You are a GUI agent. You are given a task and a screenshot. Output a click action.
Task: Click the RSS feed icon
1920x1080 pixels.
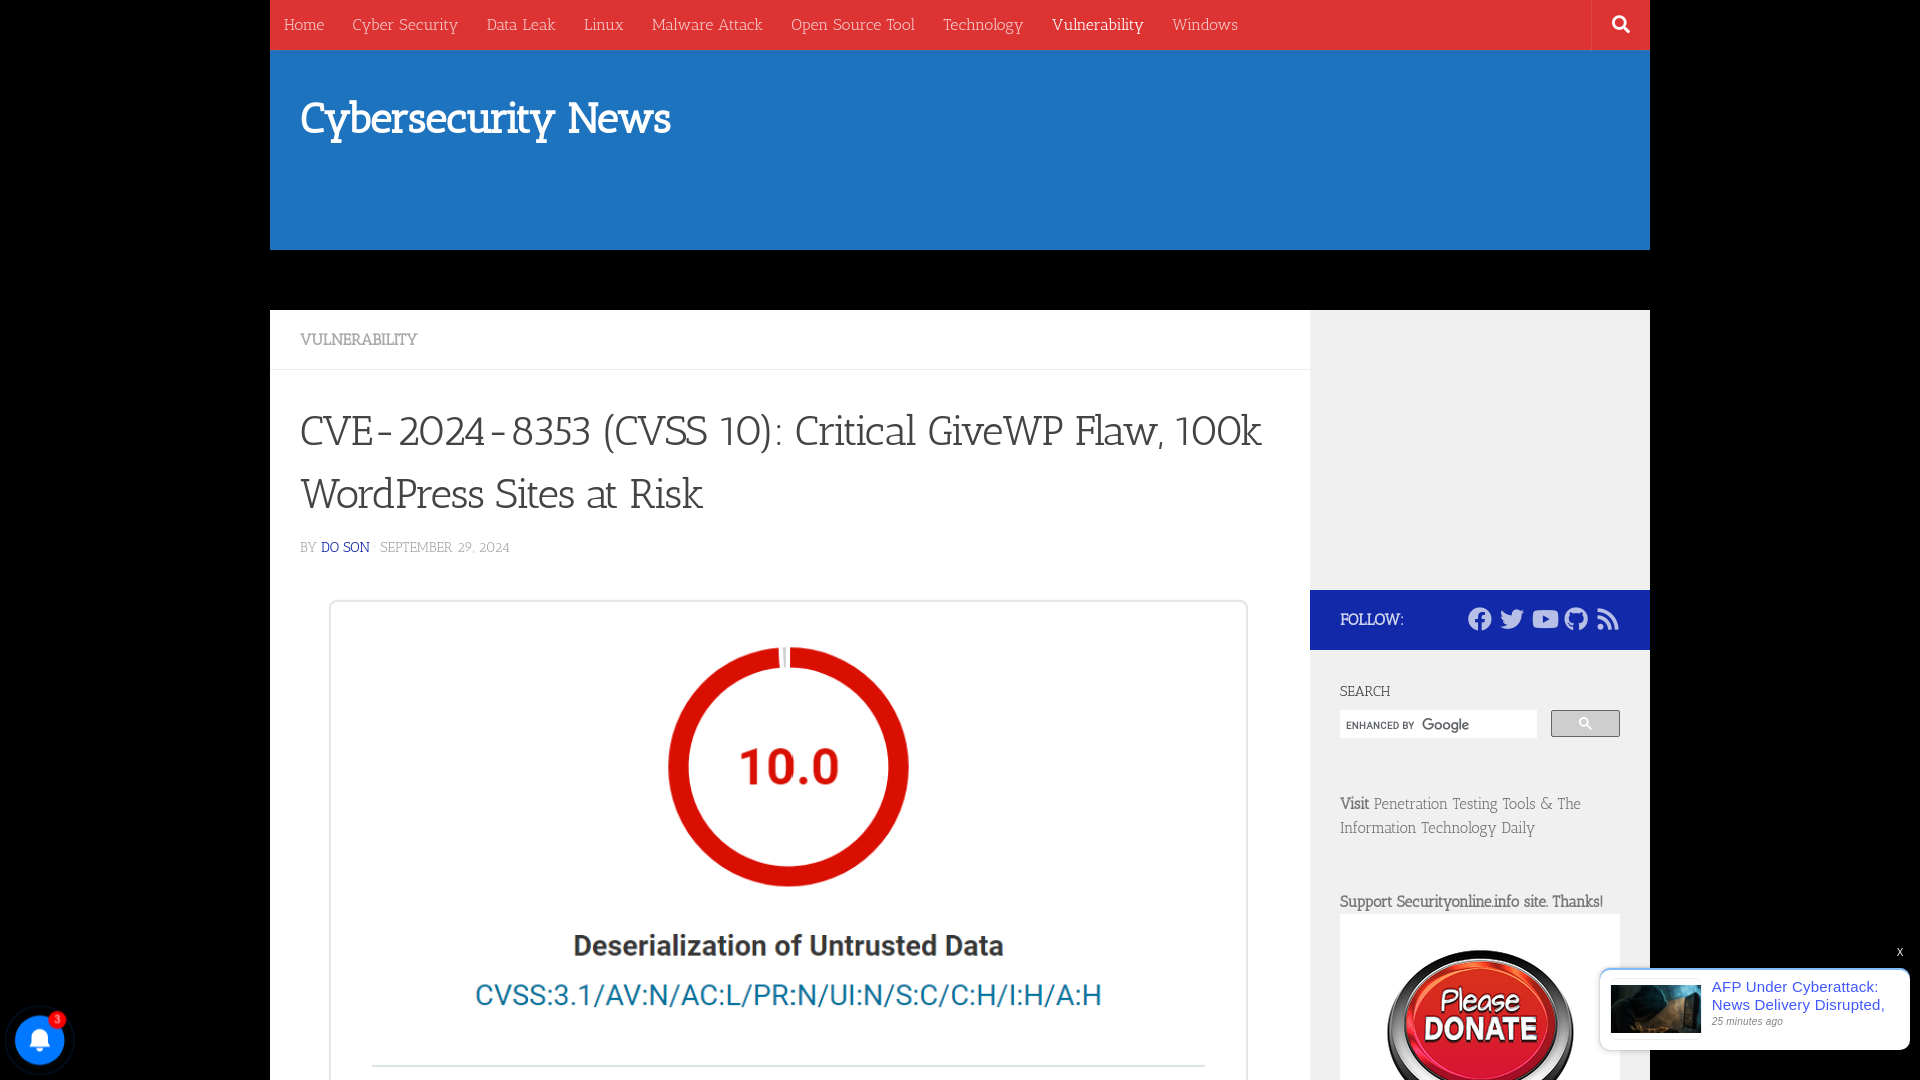pyautogui.click(x=1607, y=620)
